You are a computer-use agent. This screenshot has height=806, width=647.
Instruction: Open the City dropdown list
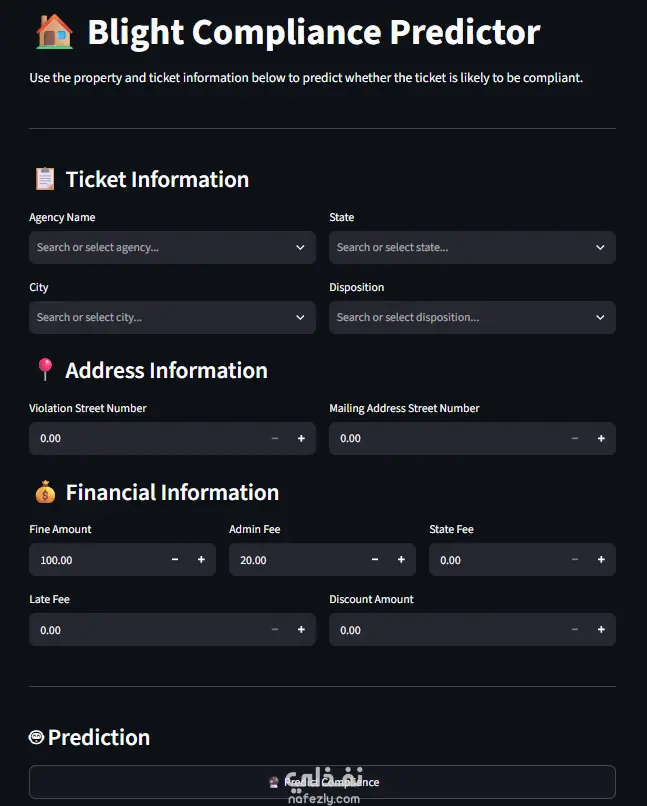click(172, 317)
